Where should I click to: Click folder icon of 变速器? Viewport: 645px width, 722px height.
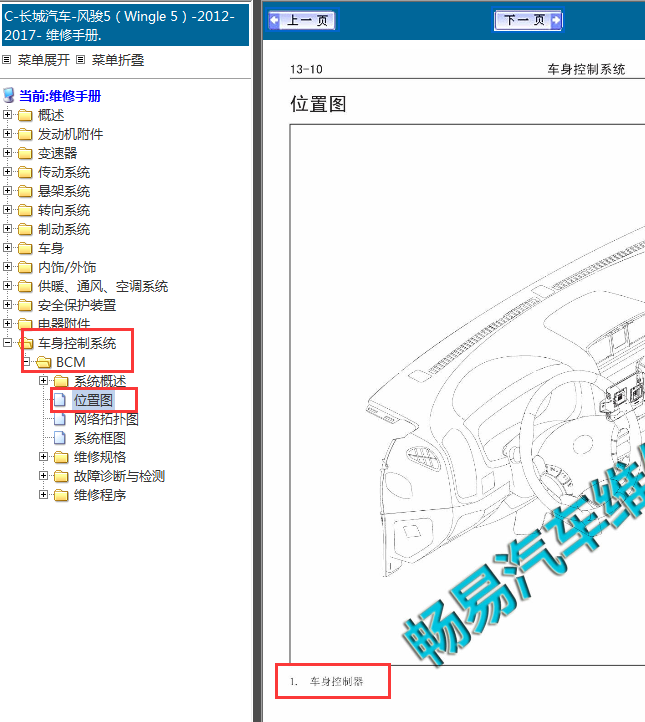[x=25, y=153]
